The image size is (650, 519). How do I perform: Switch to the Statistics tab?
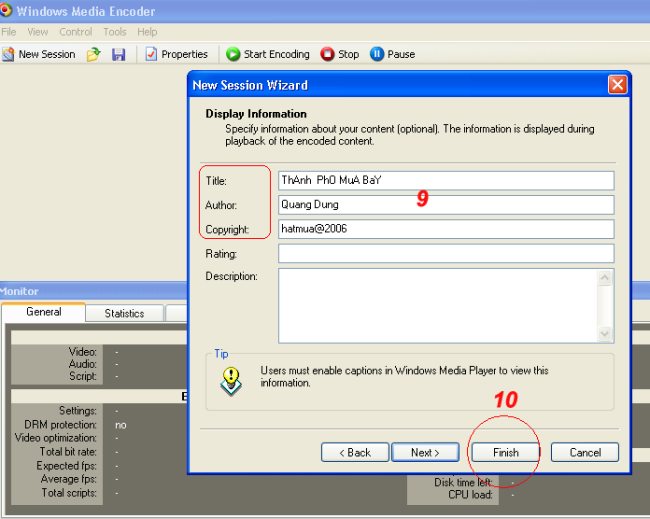(x=124, y=313)
